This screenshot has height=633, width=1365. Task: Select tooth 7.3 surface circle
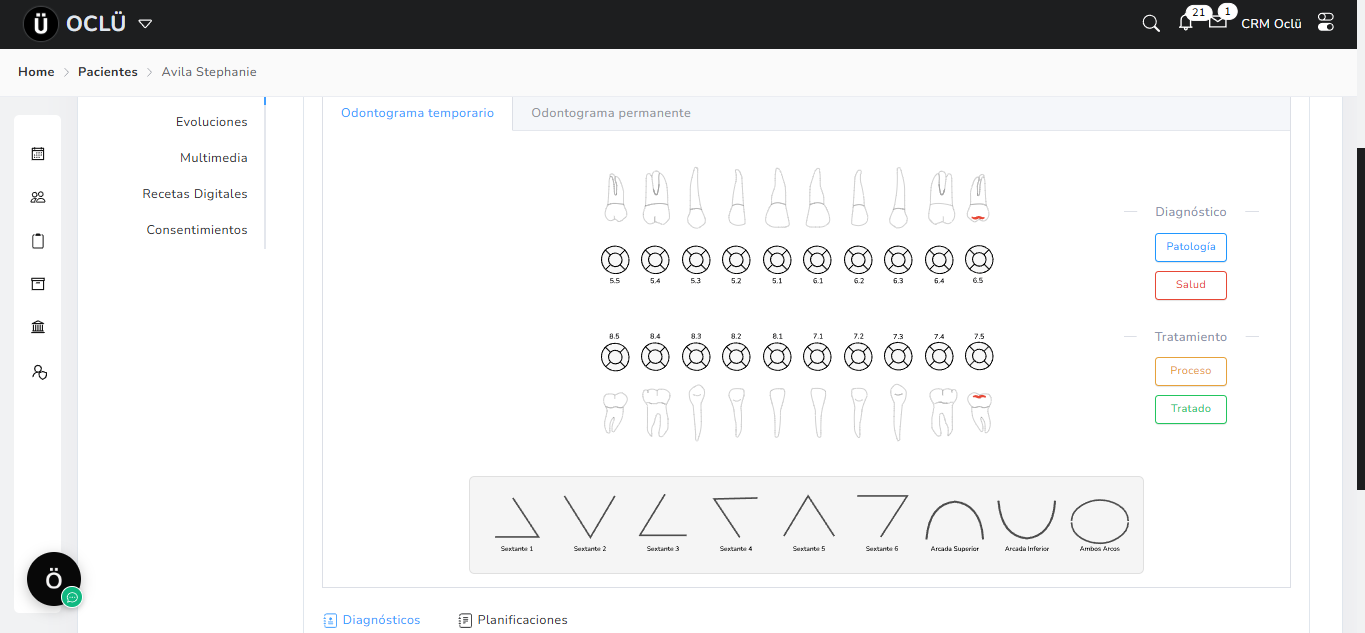(x=898, y=356)
